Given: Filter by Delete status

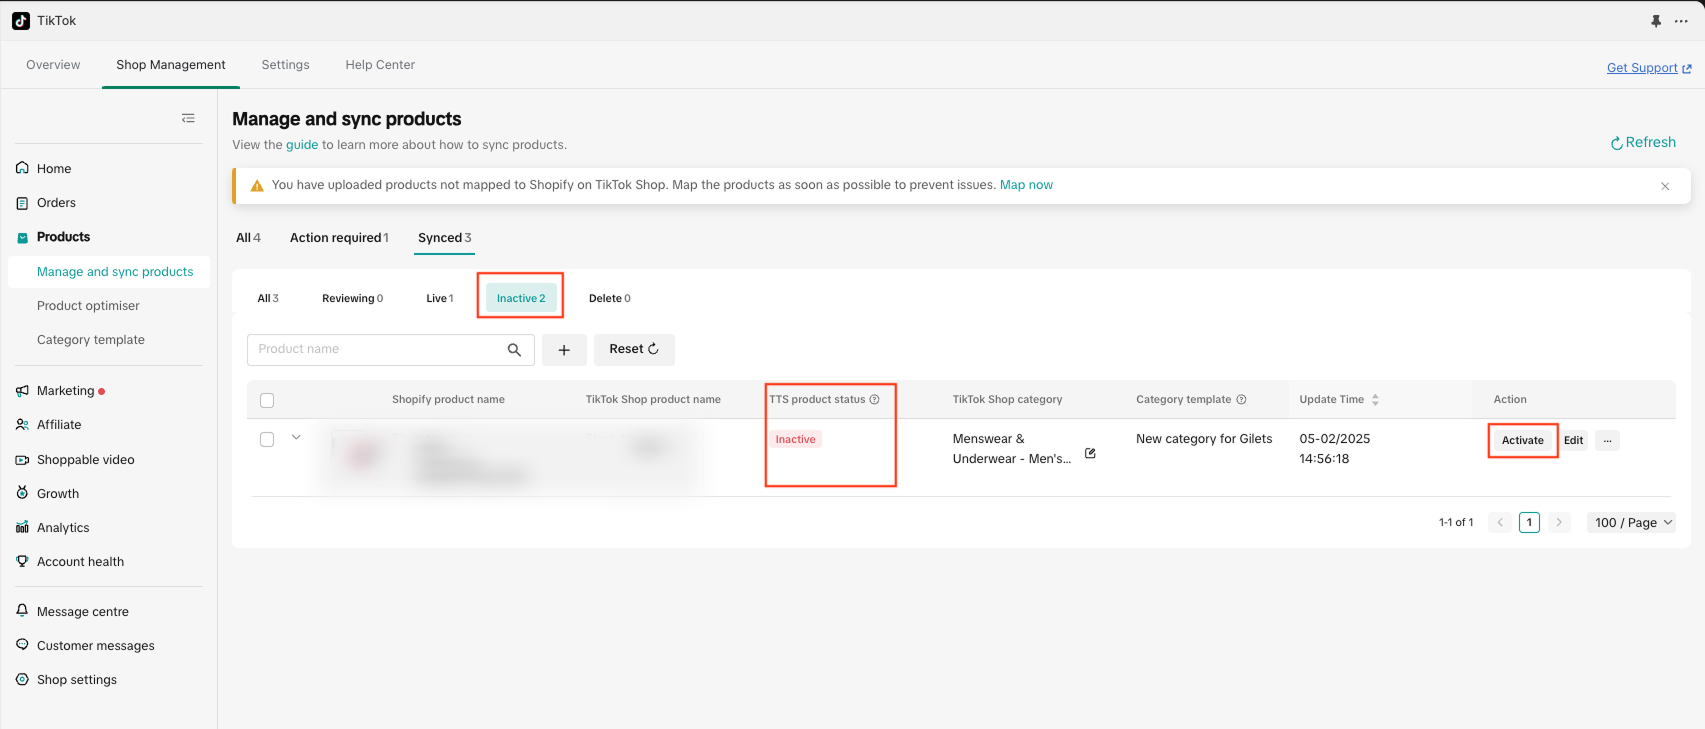Looking at the screenshot, I should point(610,298).
